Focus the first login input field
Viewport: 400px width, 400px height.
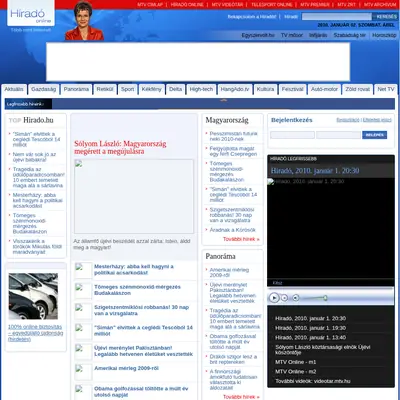(x=292, y=135)
